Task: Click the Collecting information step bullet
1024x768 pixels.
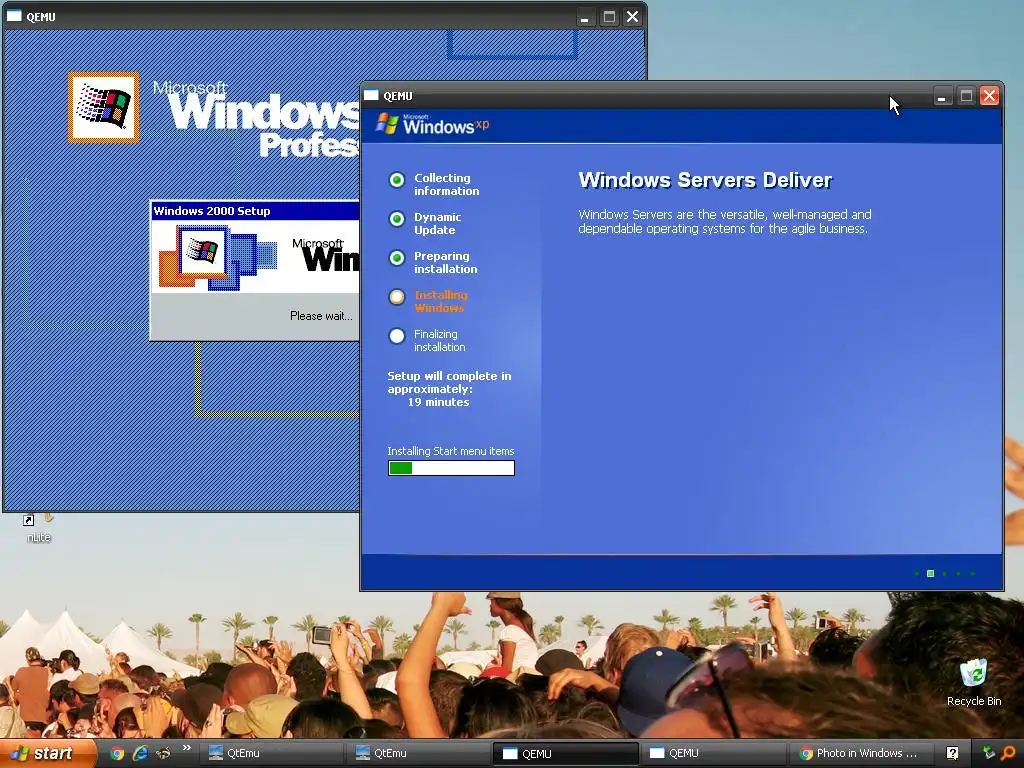Action: [396, 180]
